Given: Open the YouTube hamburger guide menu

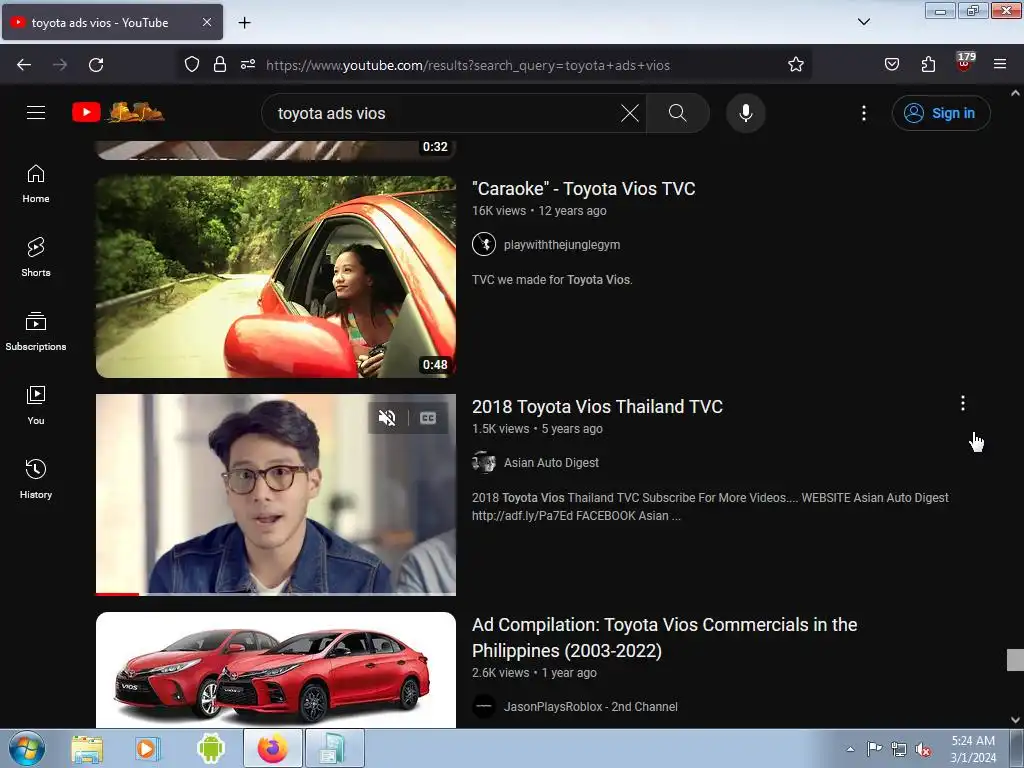Looking at the screenshot, I should point(36,113).
